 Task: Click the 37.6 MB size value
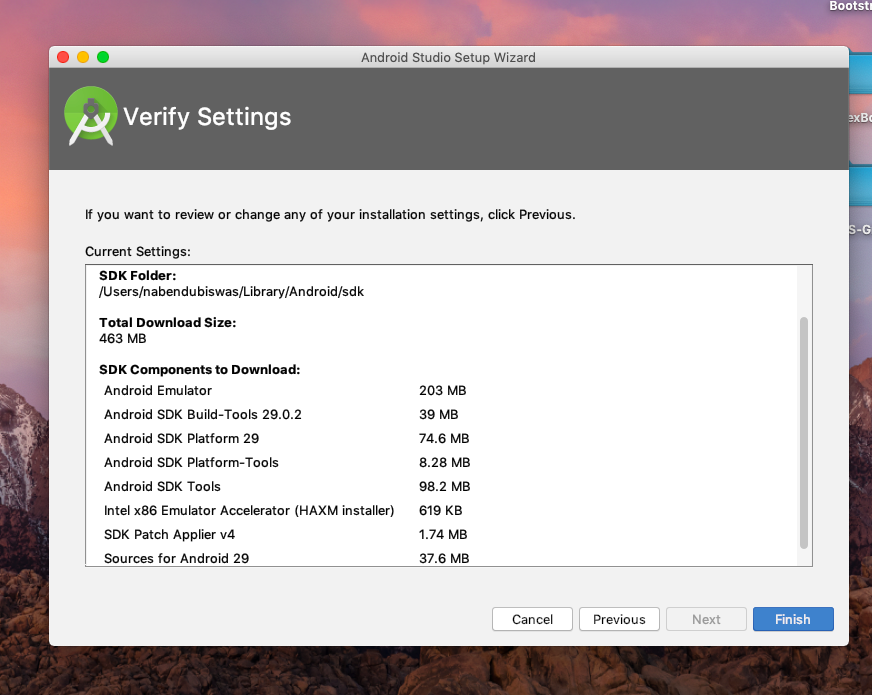pos(444,558)
